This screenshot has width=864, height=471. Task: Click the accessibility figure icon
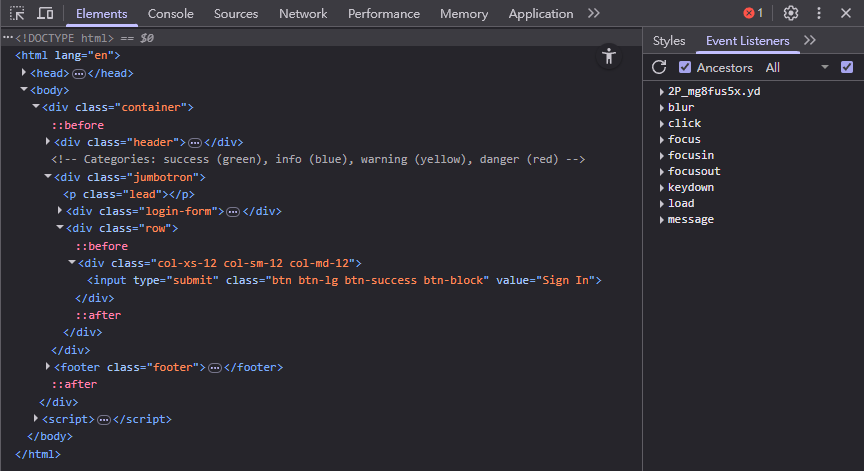[609, 56]
